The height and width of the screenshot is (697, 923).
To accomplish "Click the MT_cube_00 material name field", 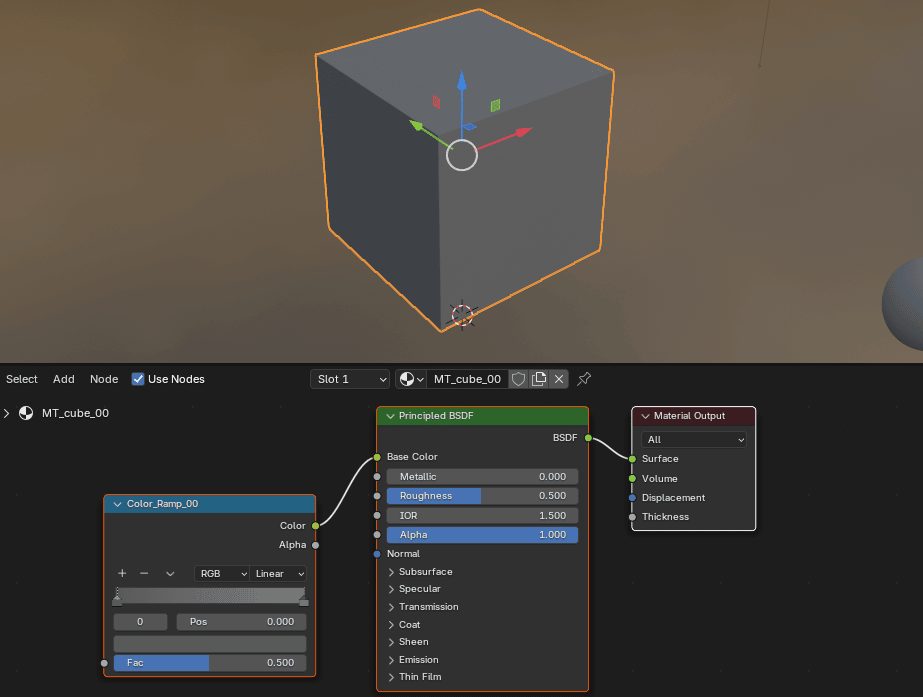I will click(467, 379).
